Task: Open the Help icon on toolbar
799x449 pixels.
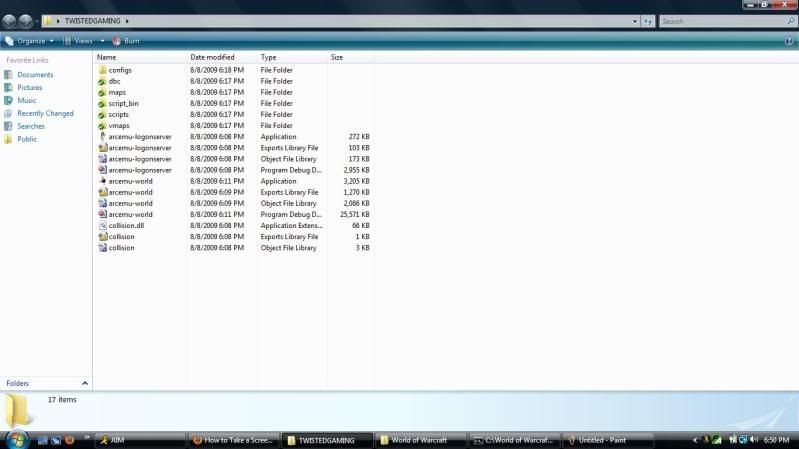Action: pyautogui.click(x=789, y=41)
